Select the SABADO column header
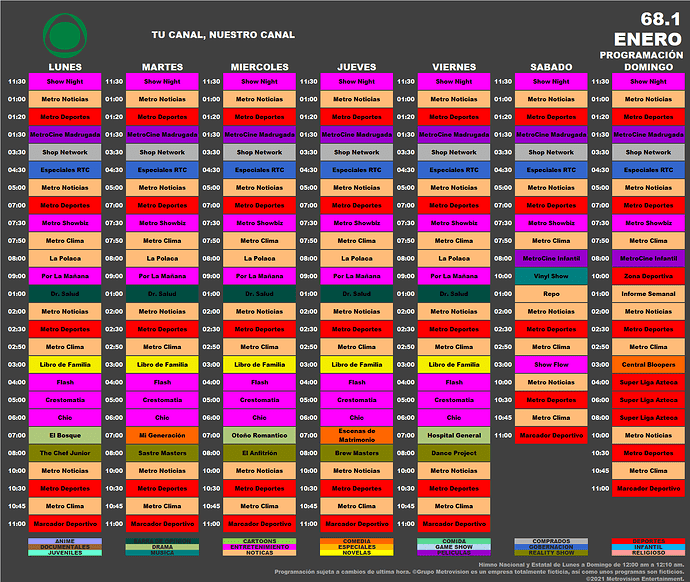Screen dimensions: 690x582 [x=551, y=67]
